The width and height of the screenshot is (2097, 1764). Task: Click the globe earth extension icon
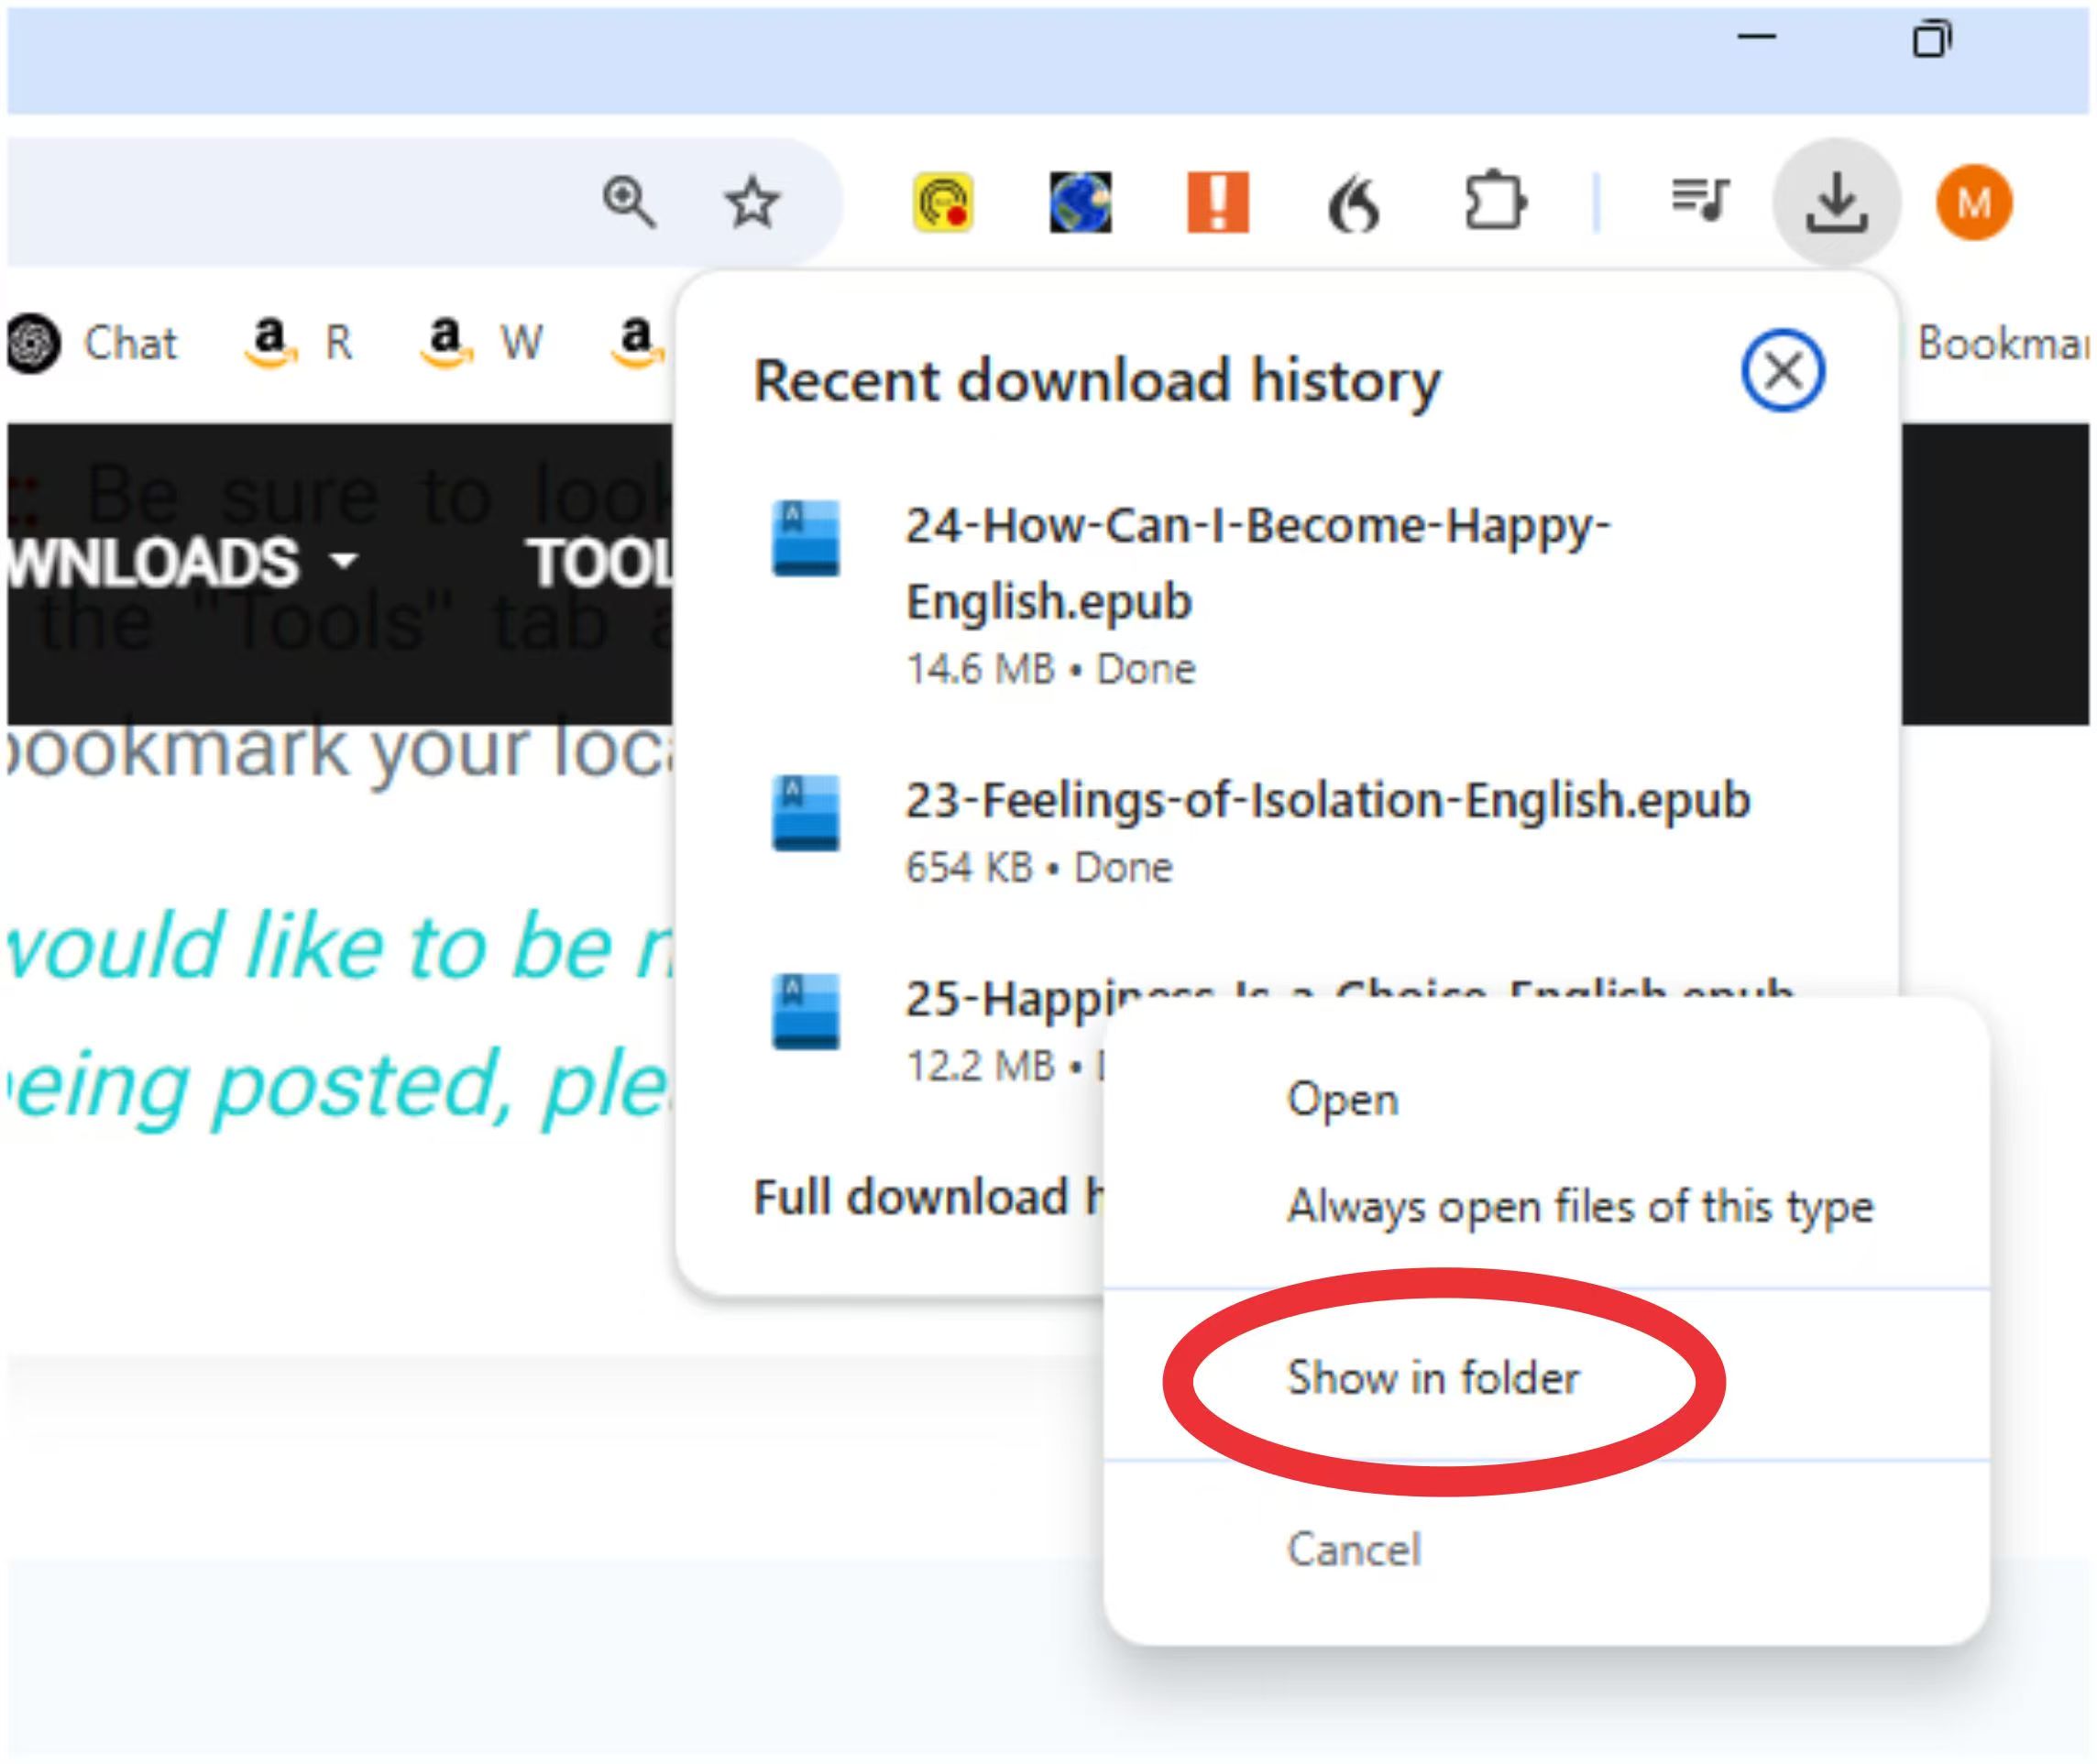(x=1080, y=202)
